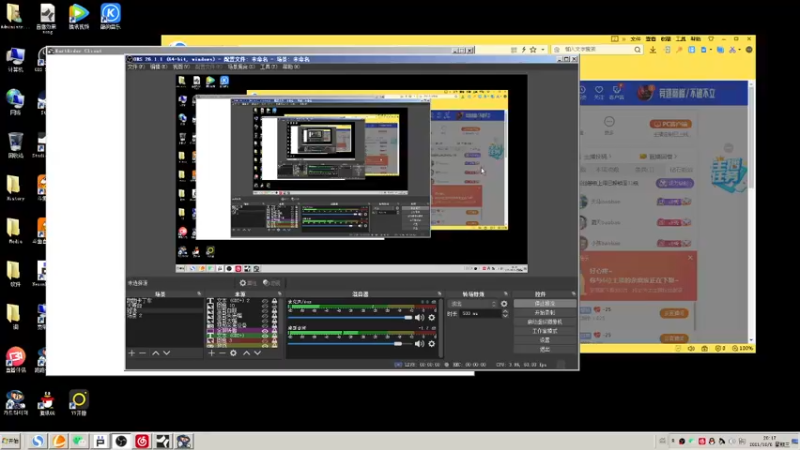The image size is (800, 450).
Task: Click NetEase music icon in taskbar
Action: pyautogui.click(x=142, y=441)
